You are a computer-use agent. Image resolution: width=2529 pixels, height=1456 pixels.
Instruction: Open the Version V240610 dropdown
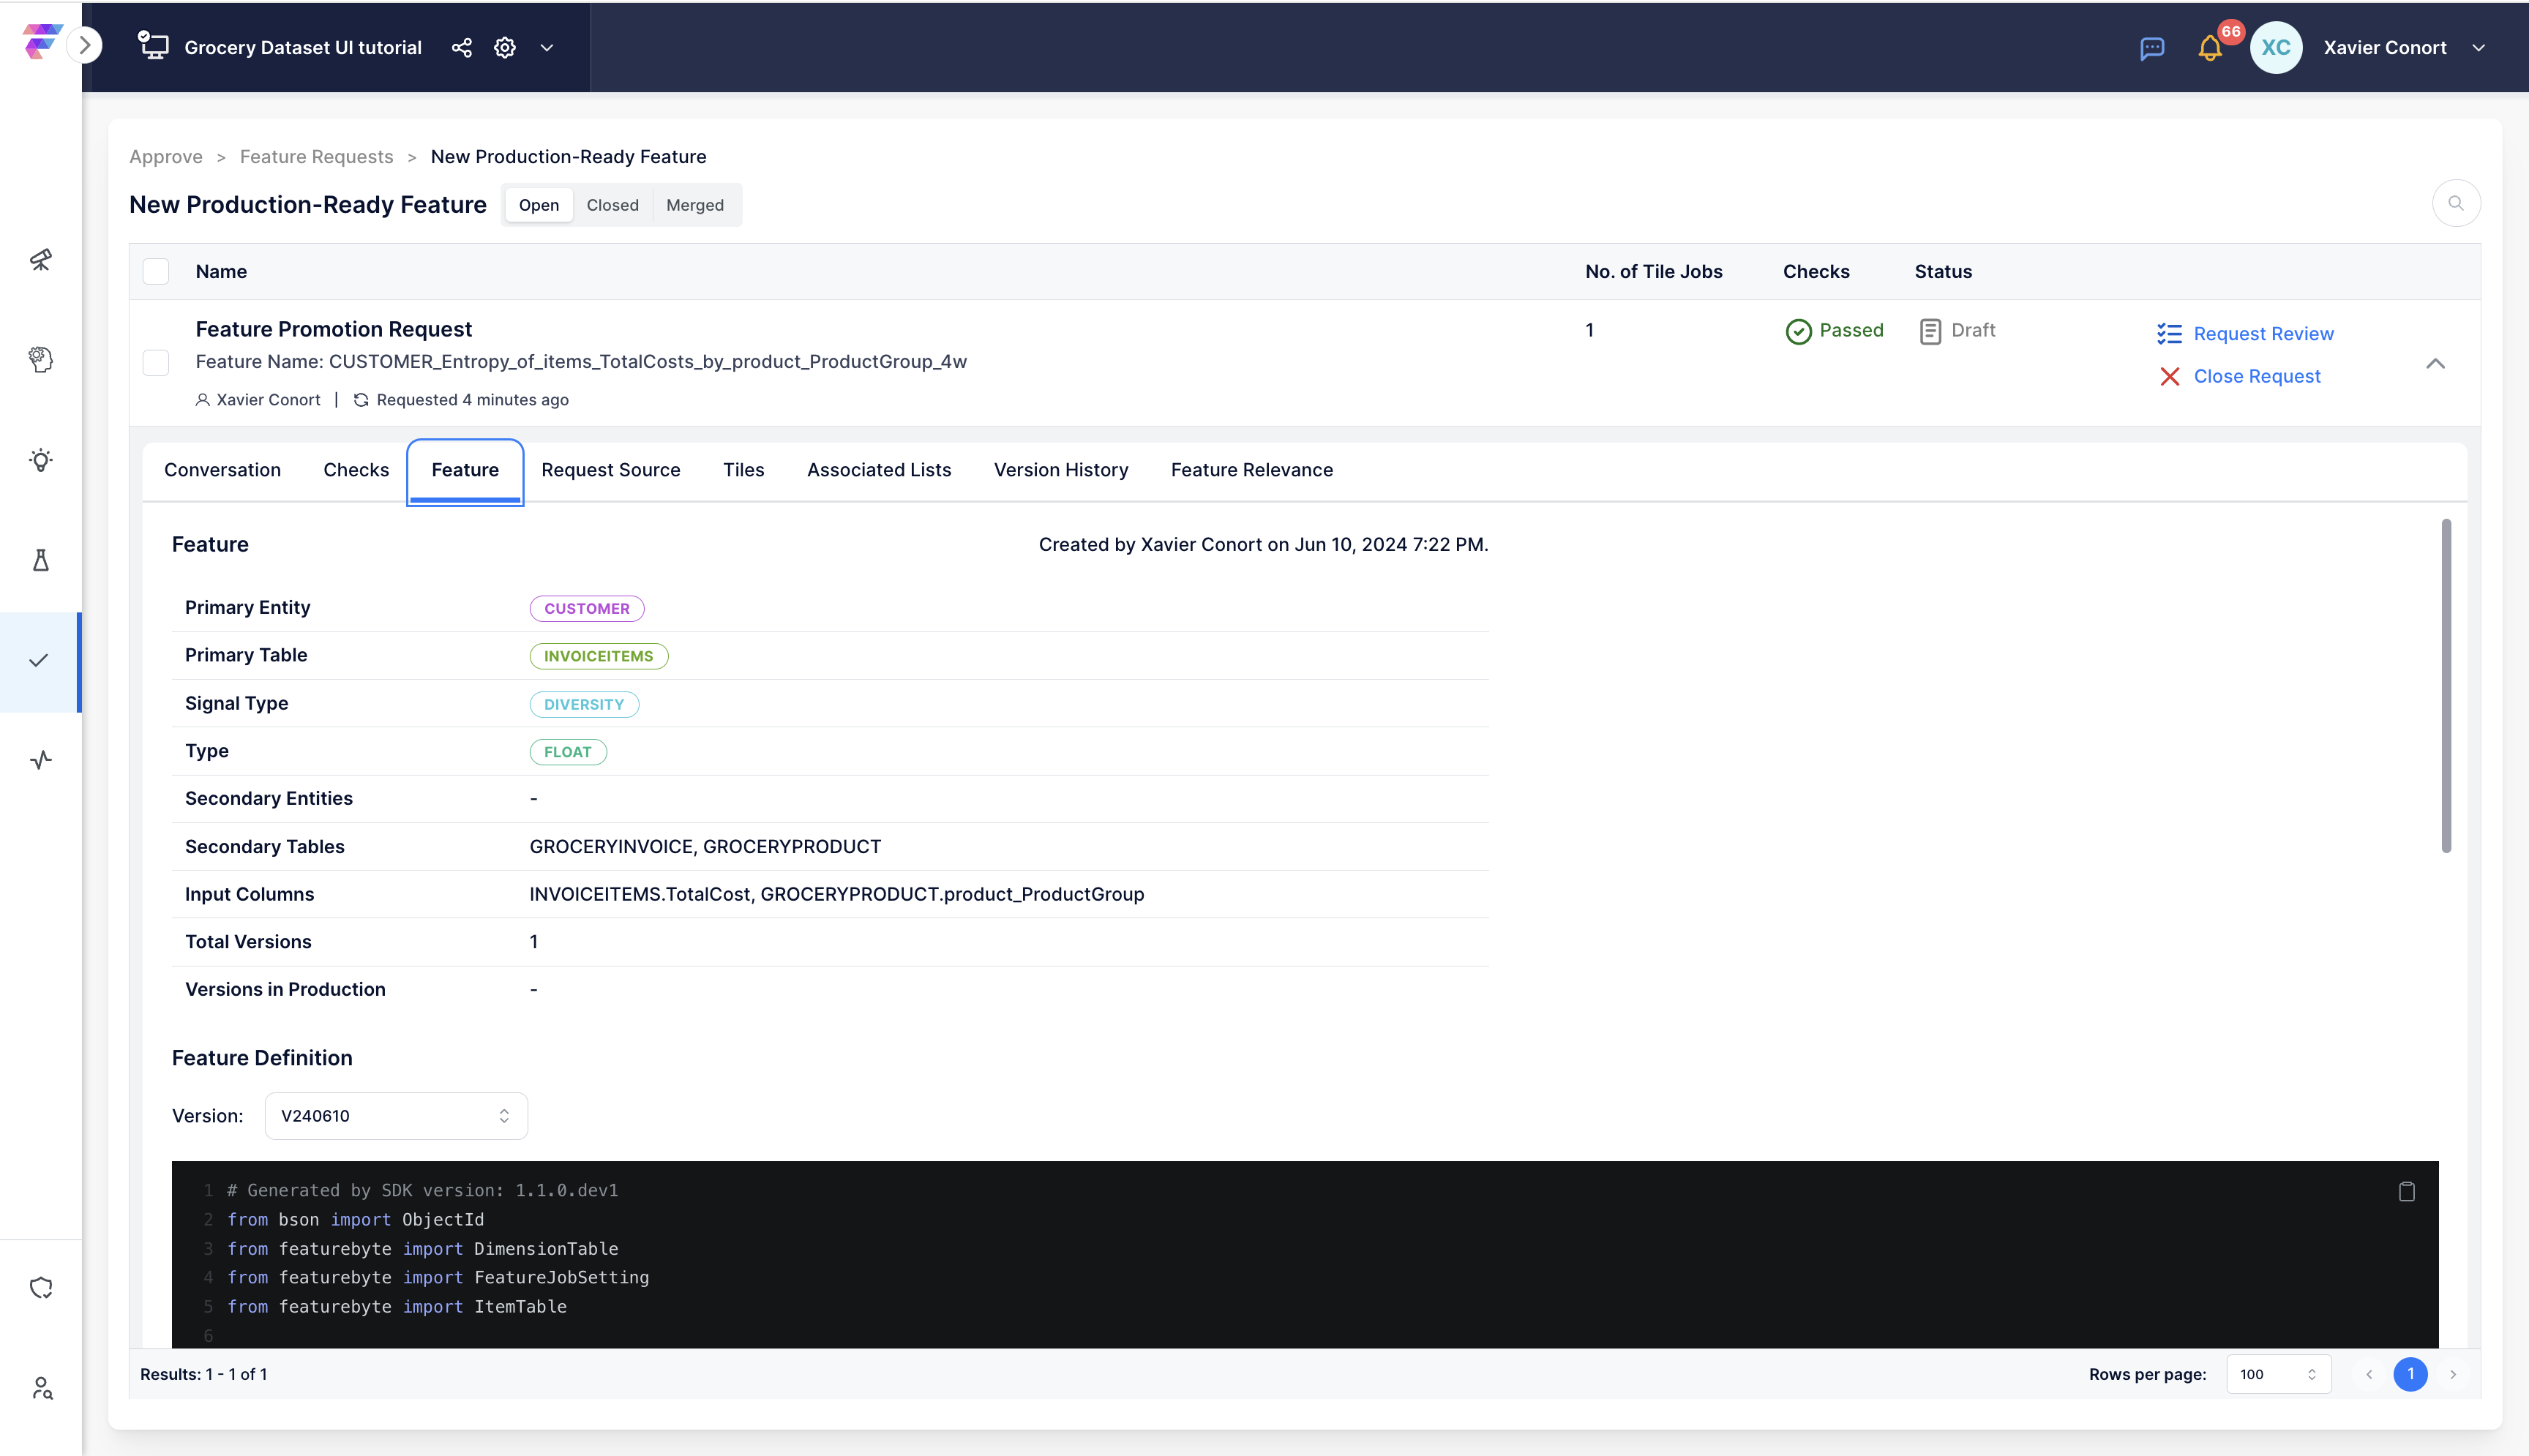(396, 1116)
